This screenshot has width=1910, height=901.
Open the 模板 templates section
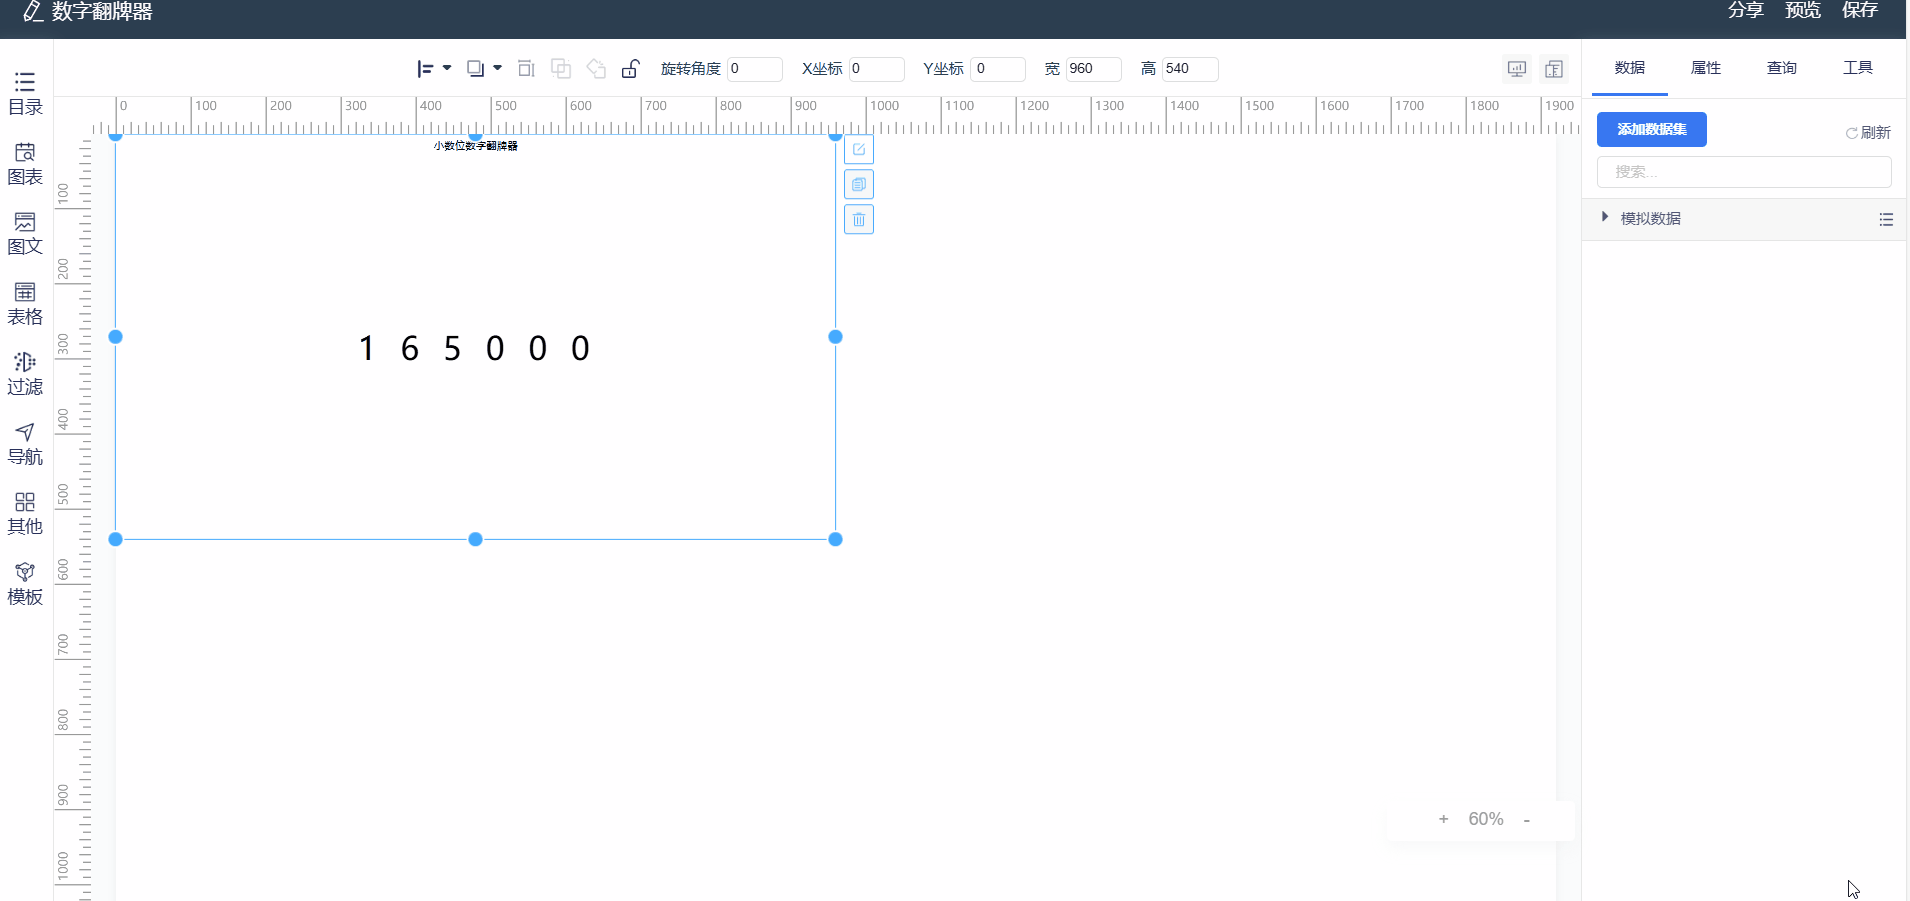point(25,584)
